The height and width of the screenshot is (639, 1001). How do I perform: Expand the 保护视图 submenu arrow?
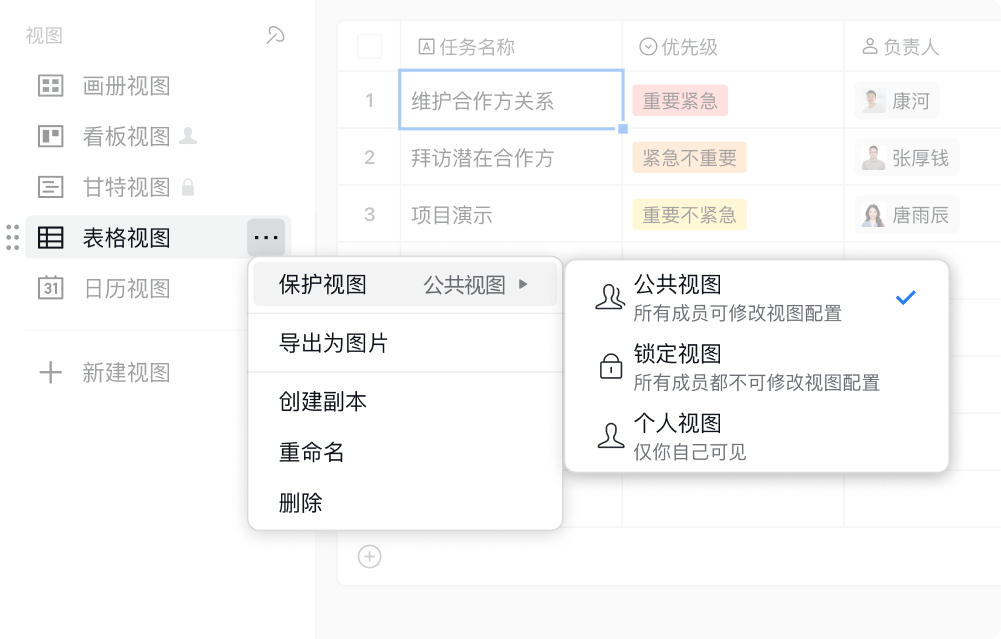pyautogui.click(x=523, y=284)
